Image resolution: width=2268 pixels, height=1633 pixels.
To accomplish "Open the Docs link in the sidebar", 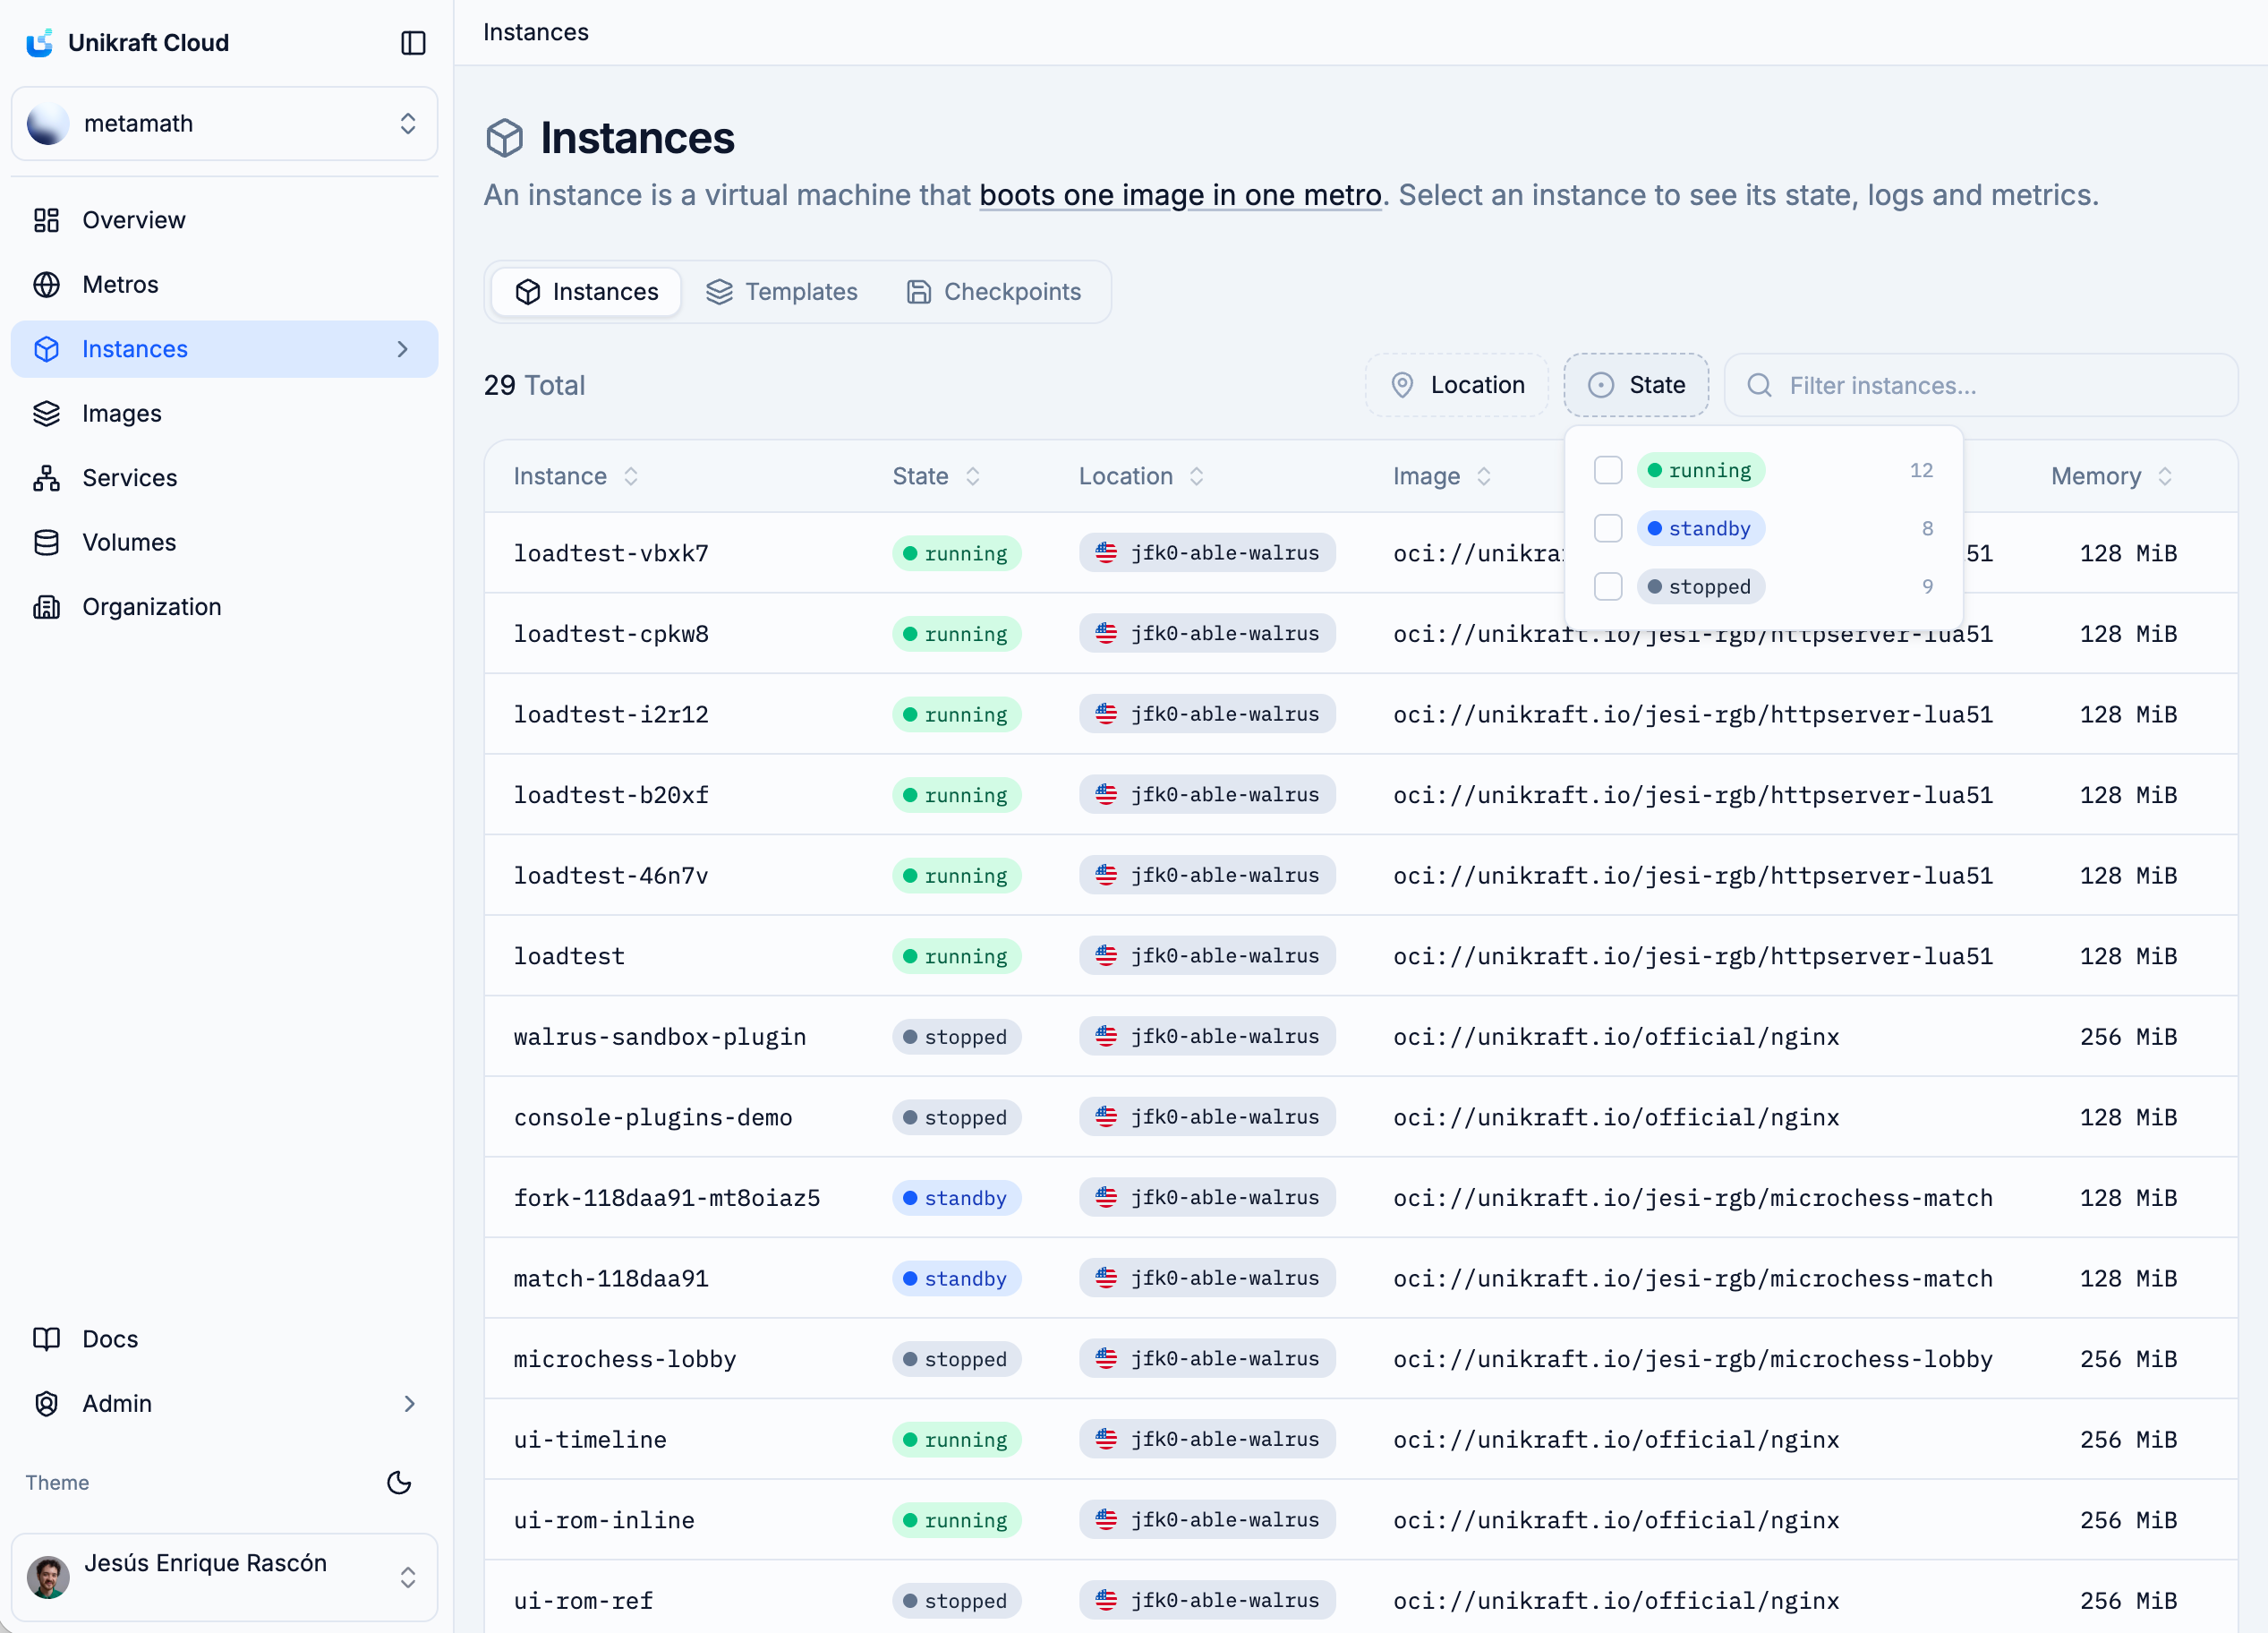I will click(x=224, y=1339).
